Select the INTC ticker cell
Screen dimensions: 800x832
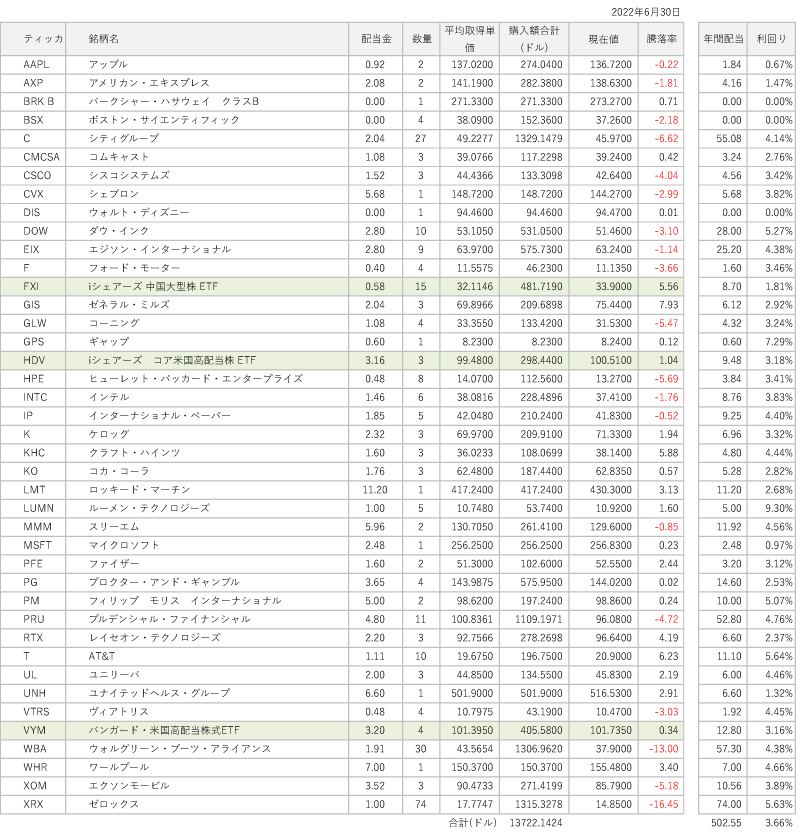click(x=33, y=397)
